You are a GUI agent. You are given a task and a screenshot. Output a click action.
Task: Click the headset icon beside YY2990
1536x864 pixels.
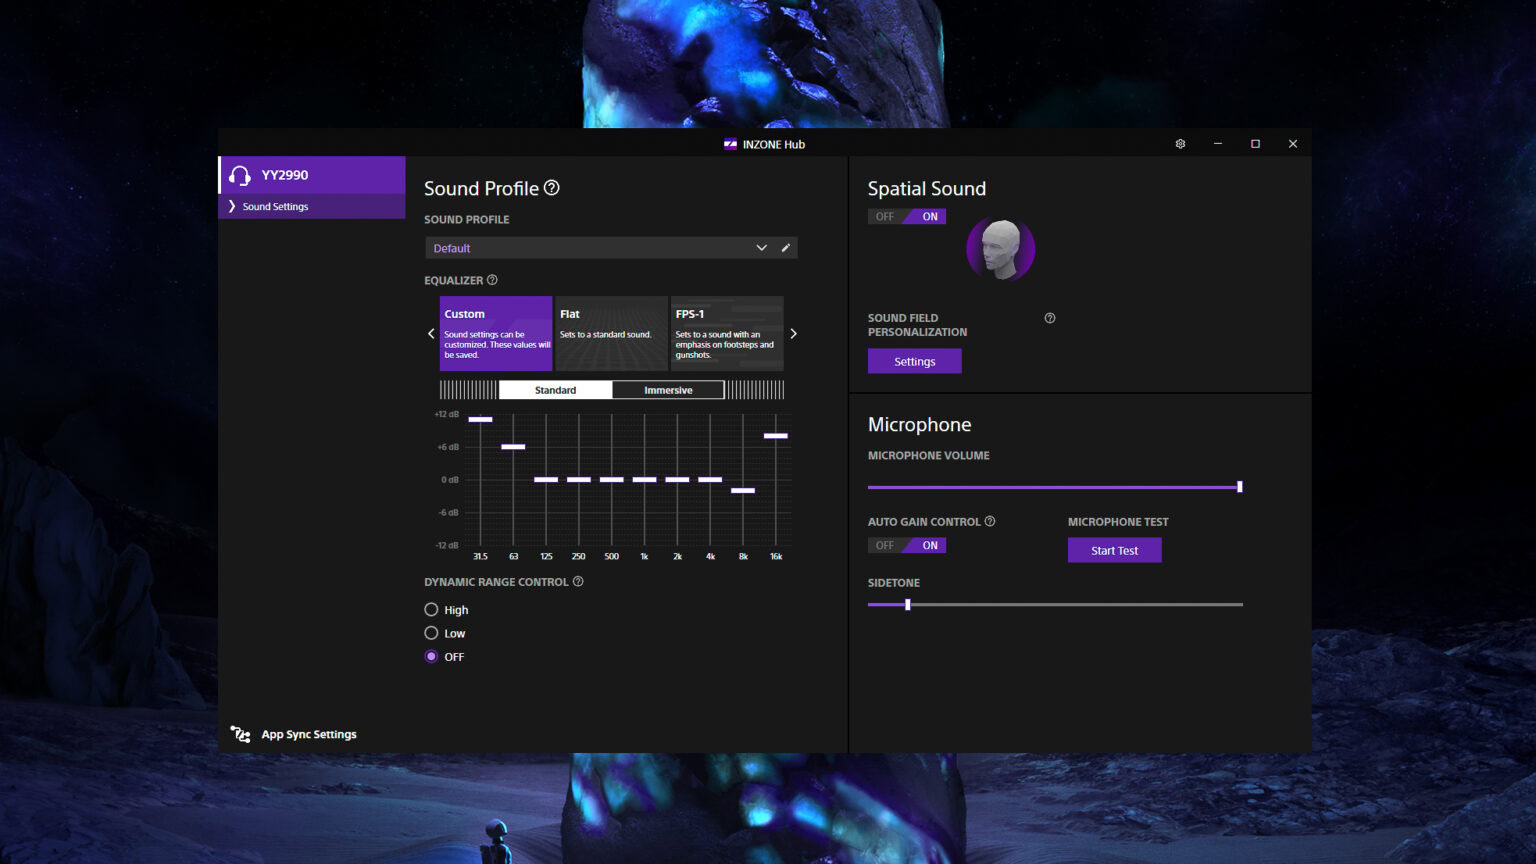pos(239,176)
